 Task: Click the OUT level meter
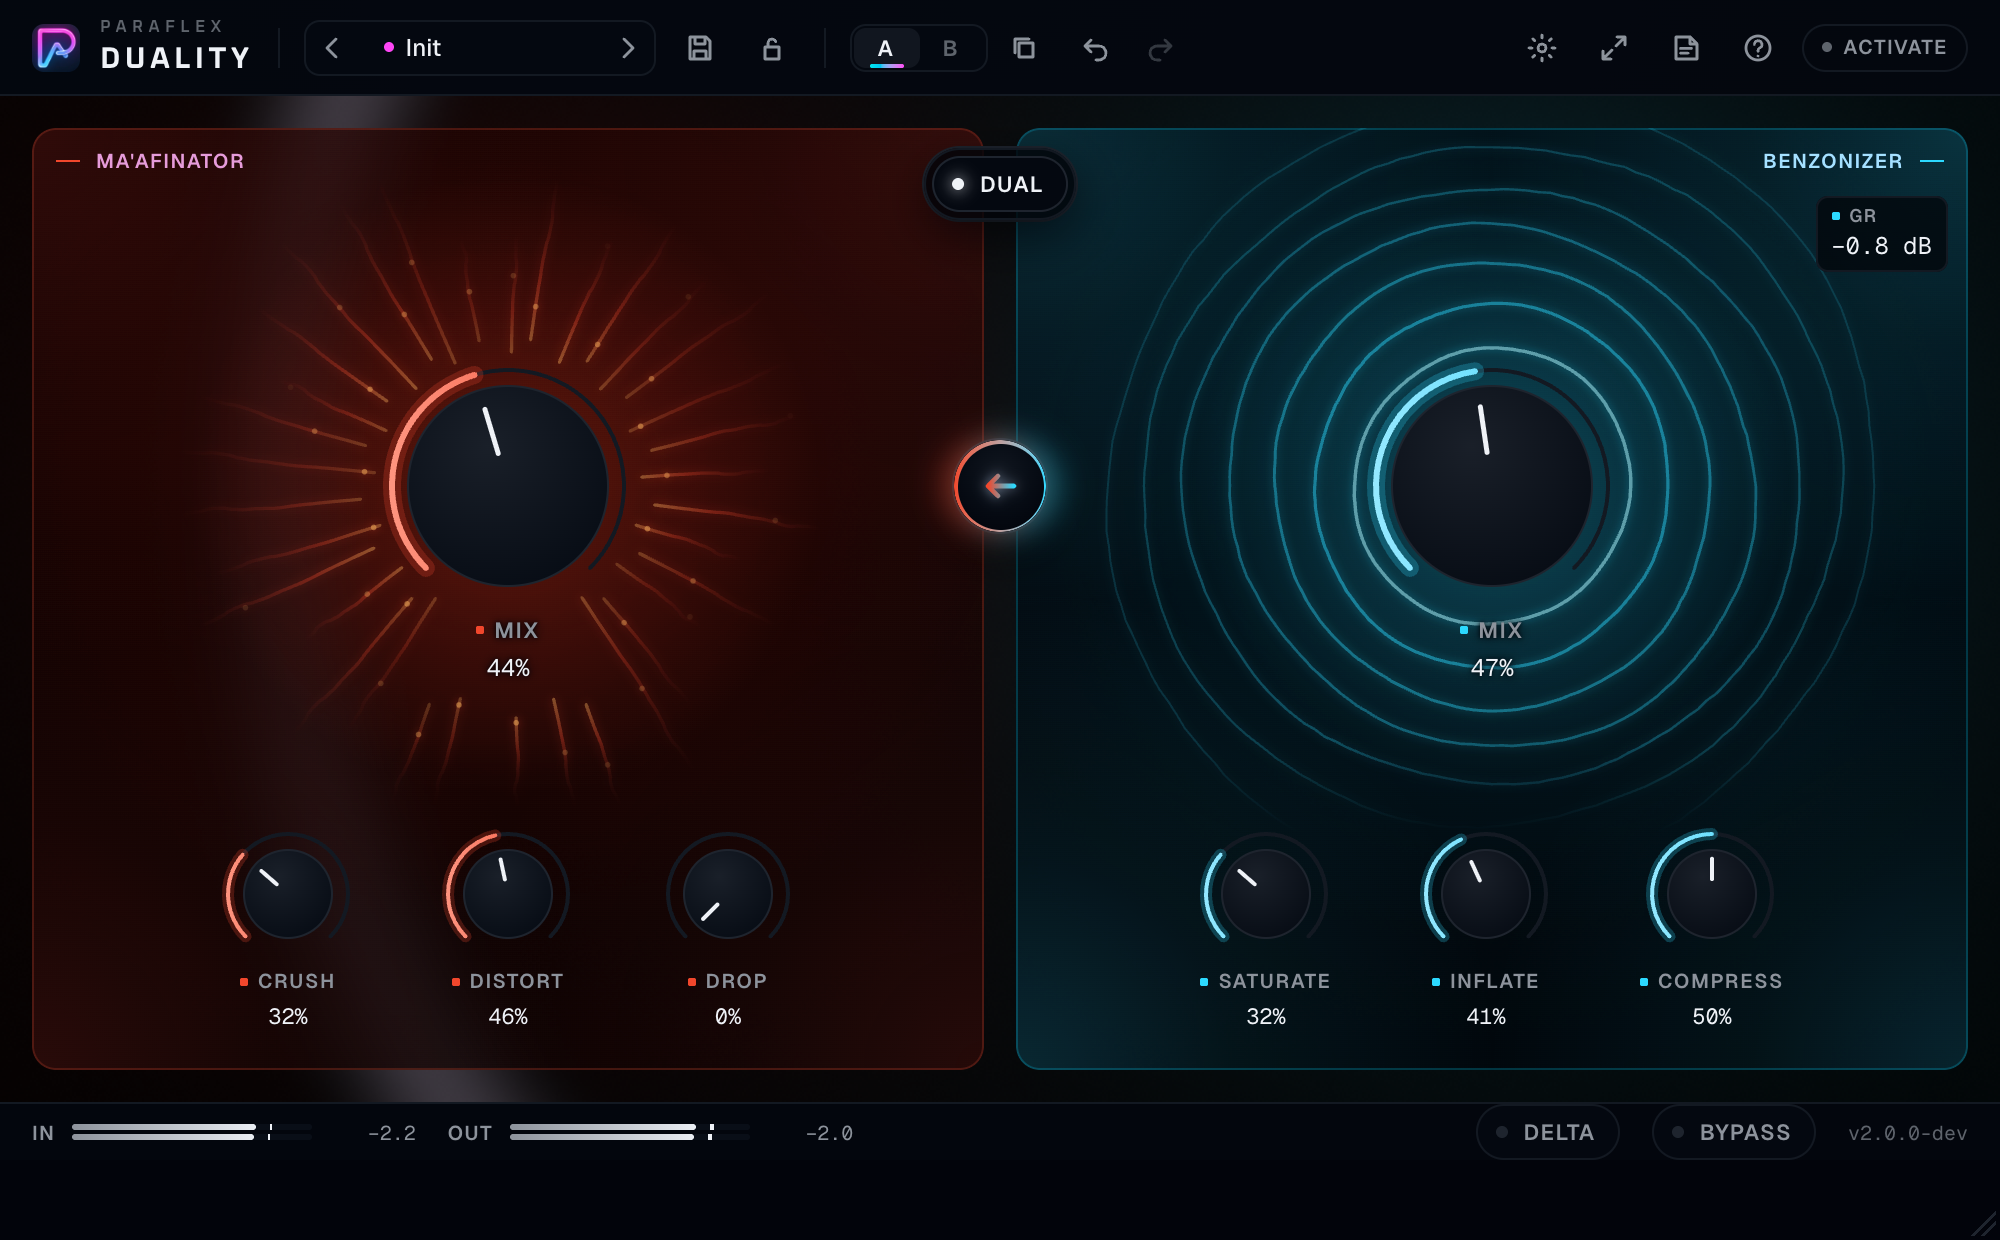pyautogui.click(x=630, y=1132)
